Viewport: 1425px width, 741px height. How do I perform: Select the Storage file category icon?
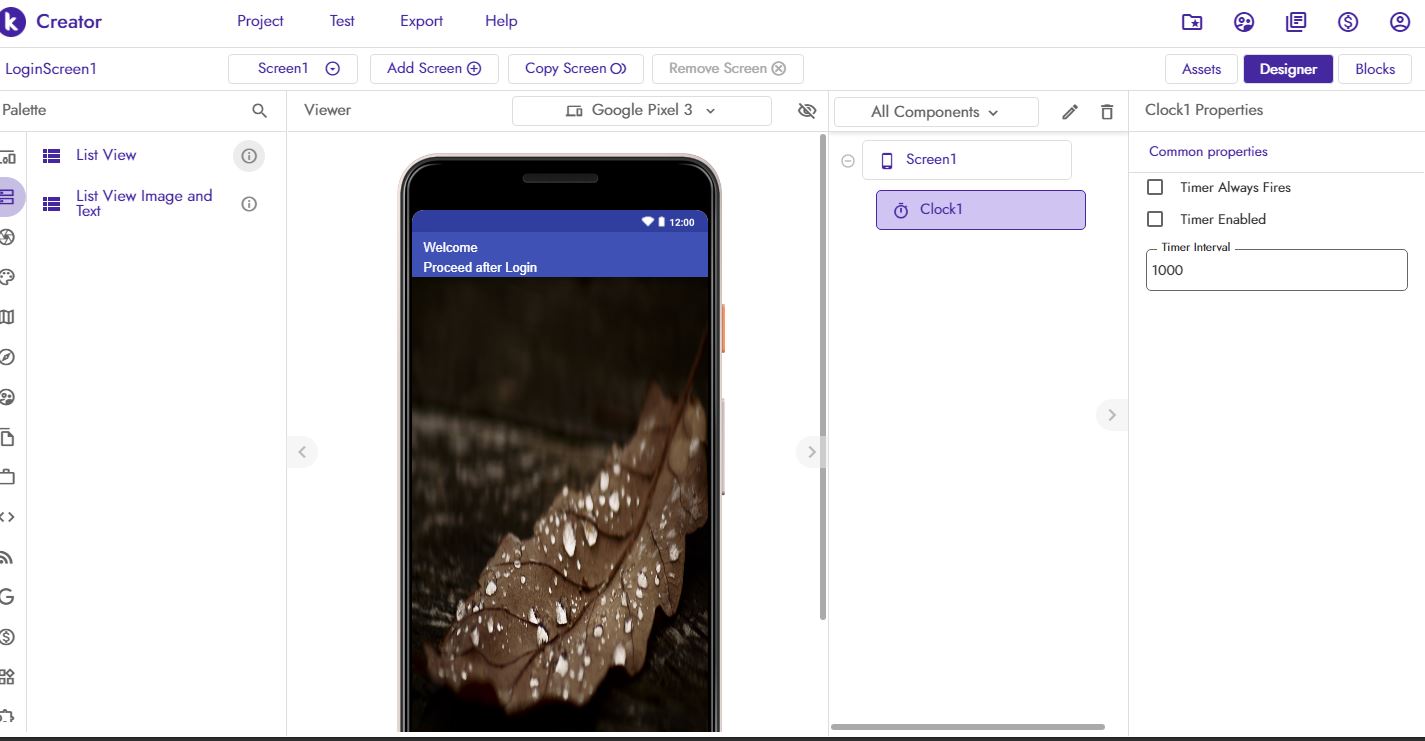[x=8, y=437]
